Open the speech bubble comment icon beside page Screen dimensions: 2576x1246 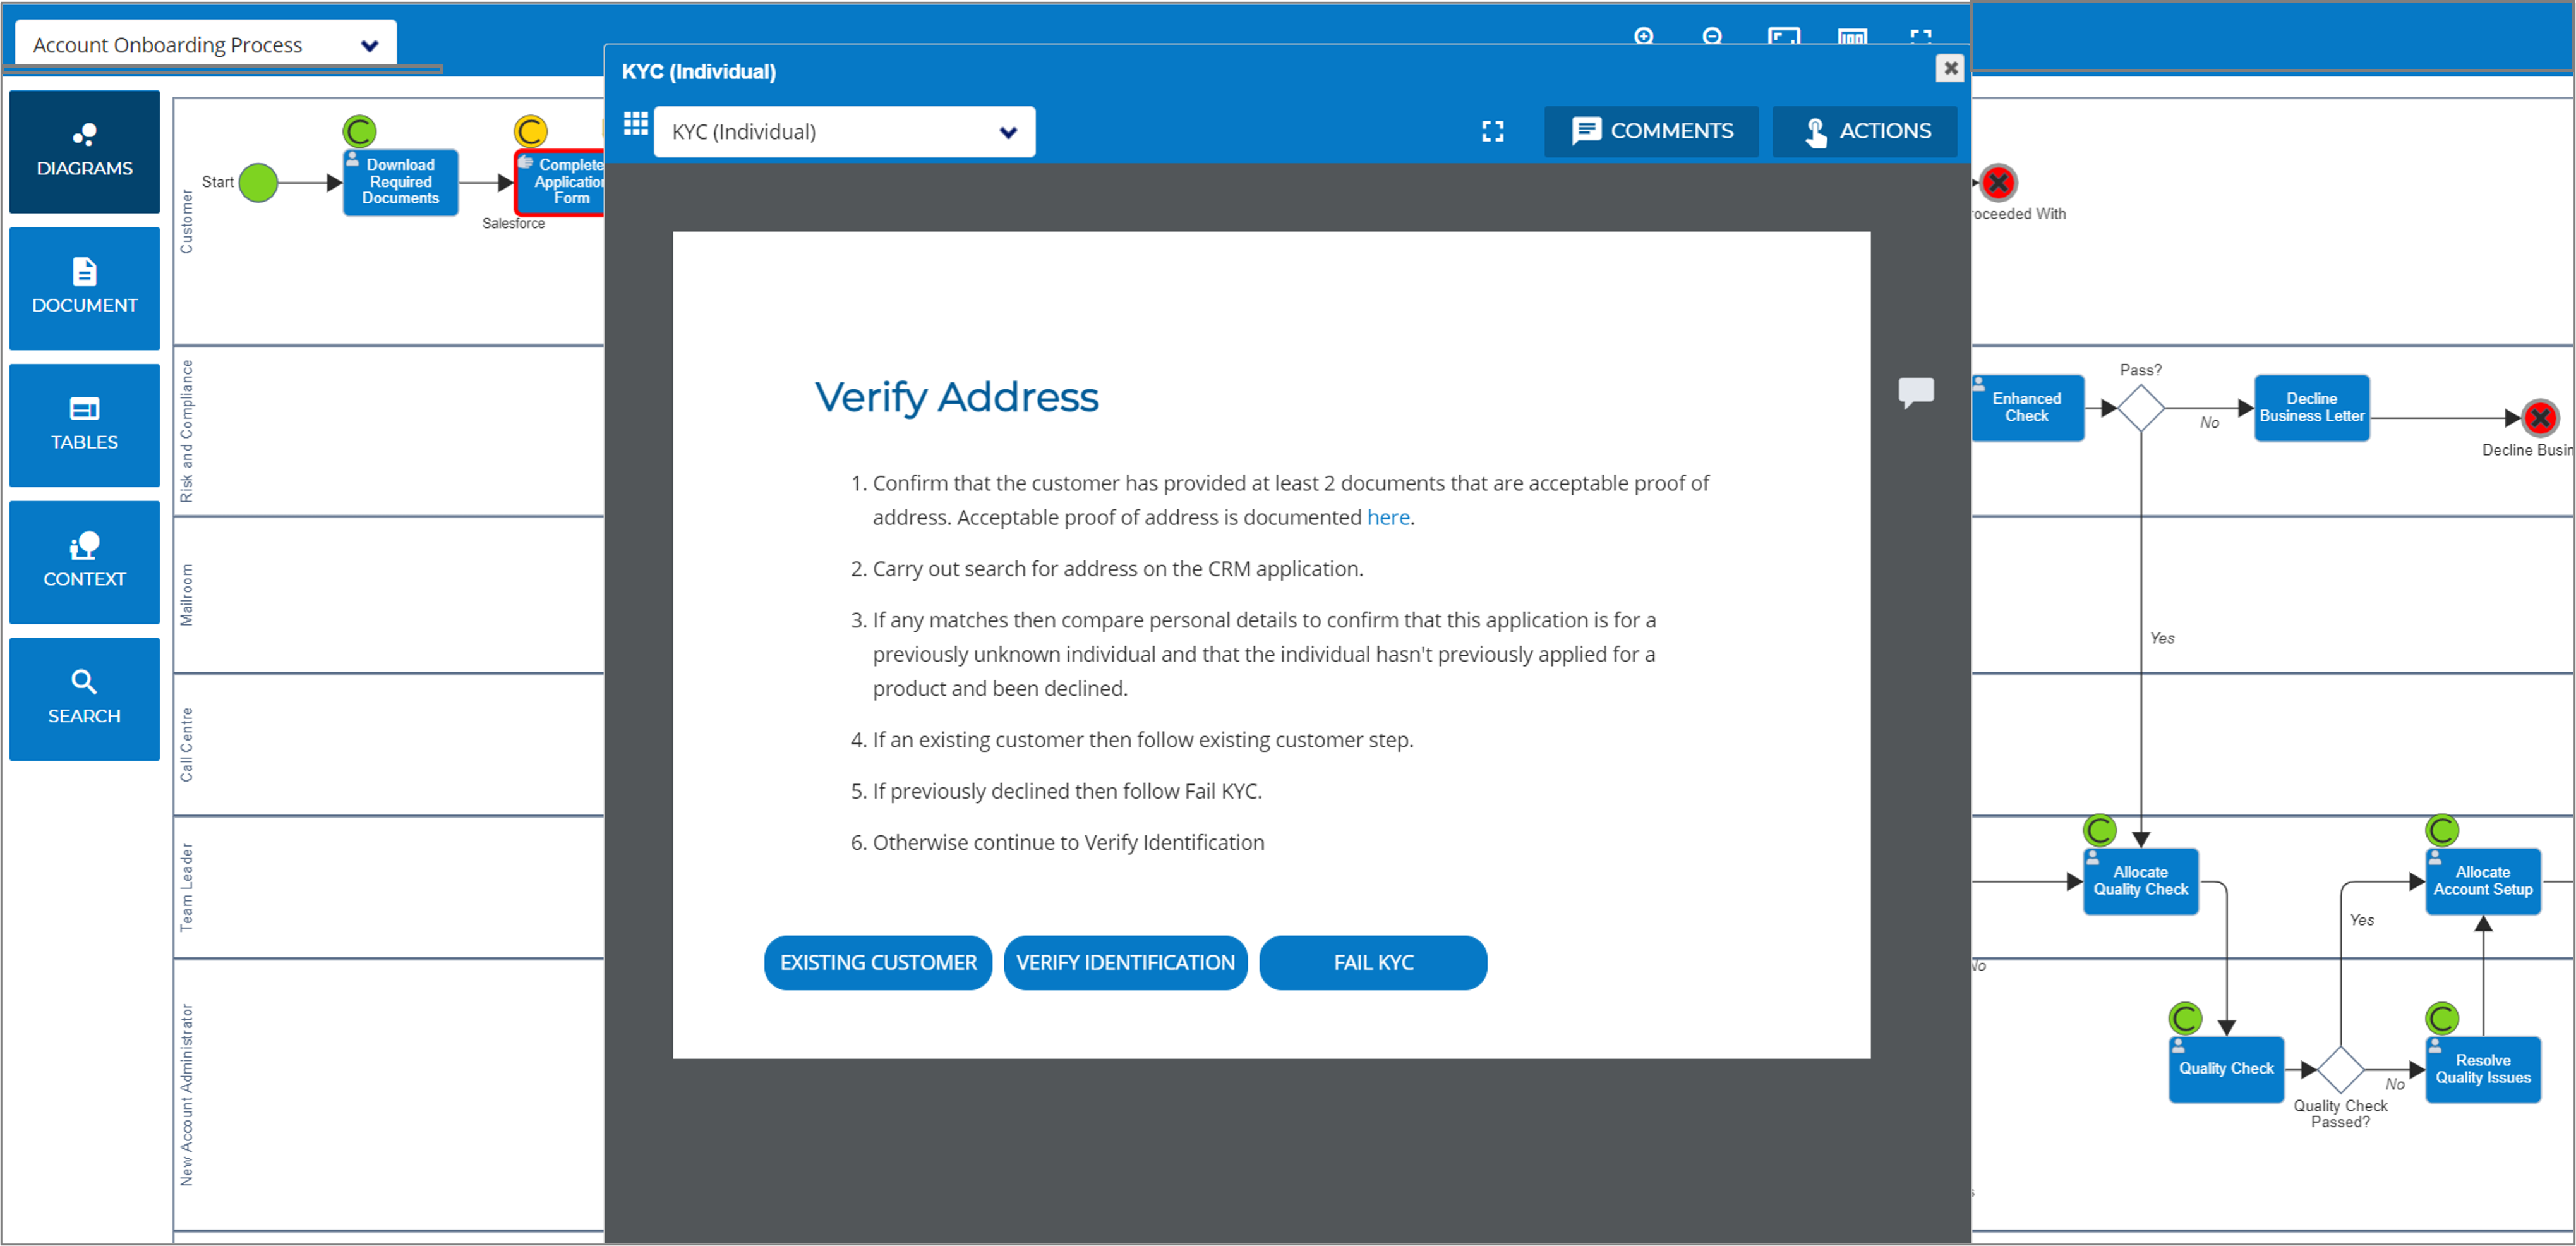[x=1915, y=392]
